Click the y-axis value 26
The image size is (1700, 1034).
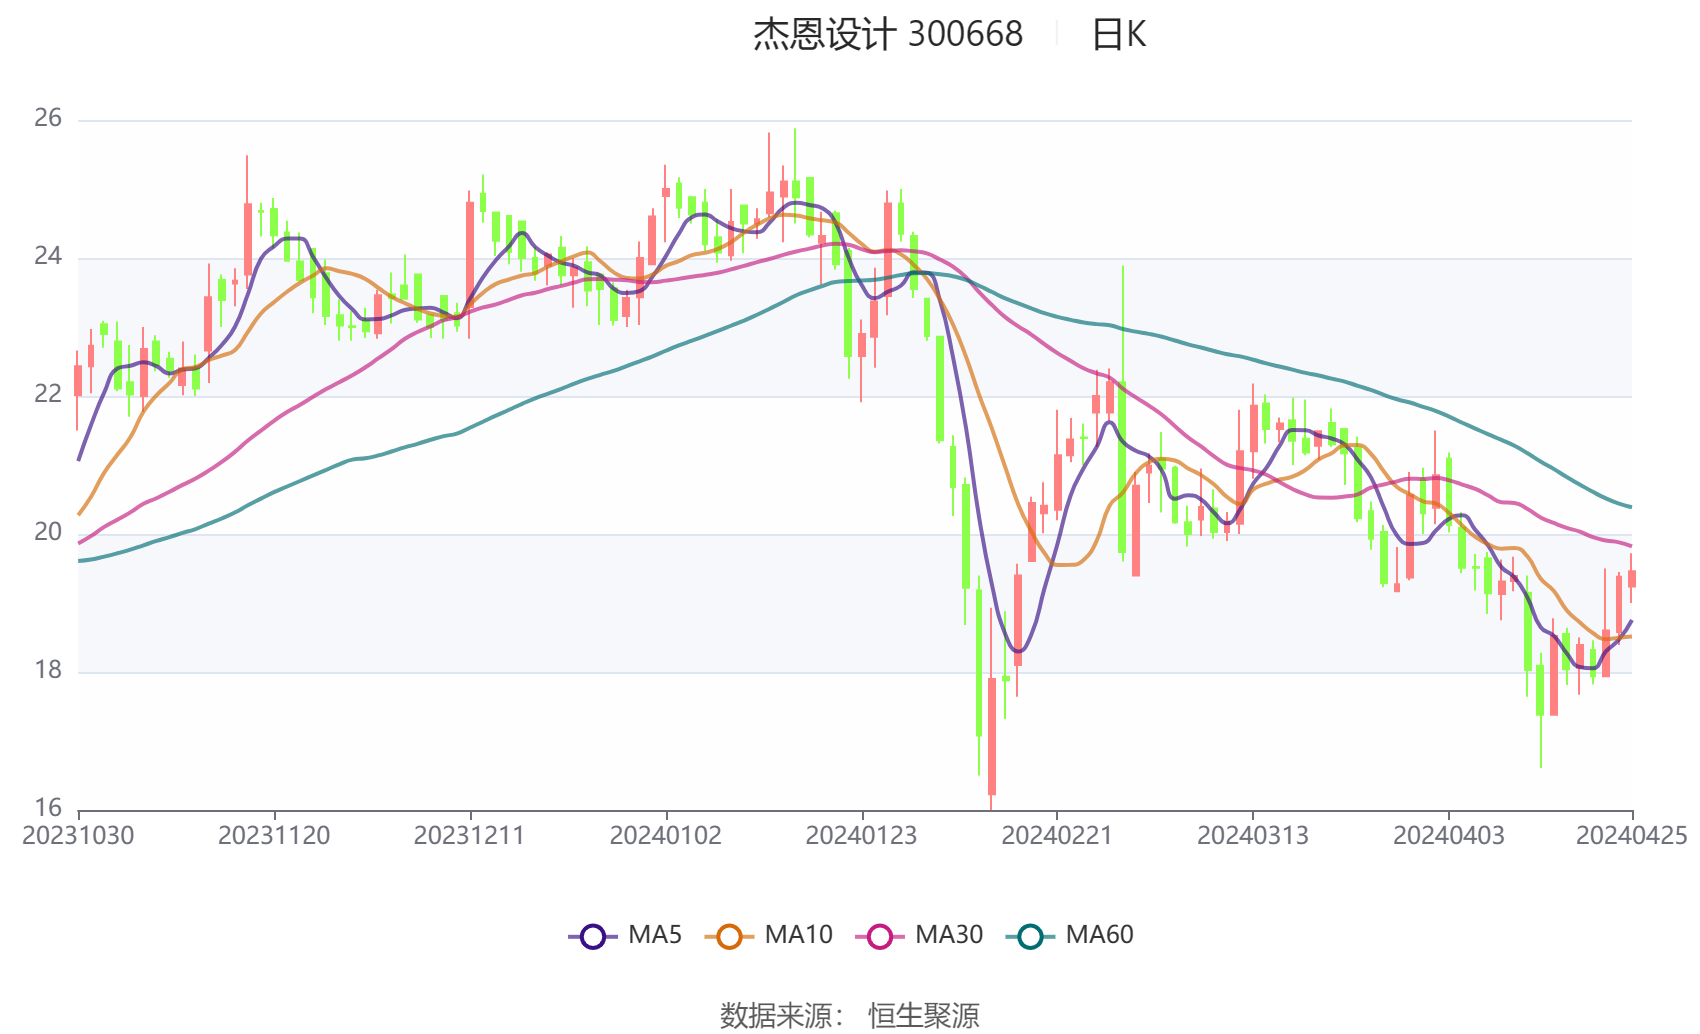coord(48,118)
